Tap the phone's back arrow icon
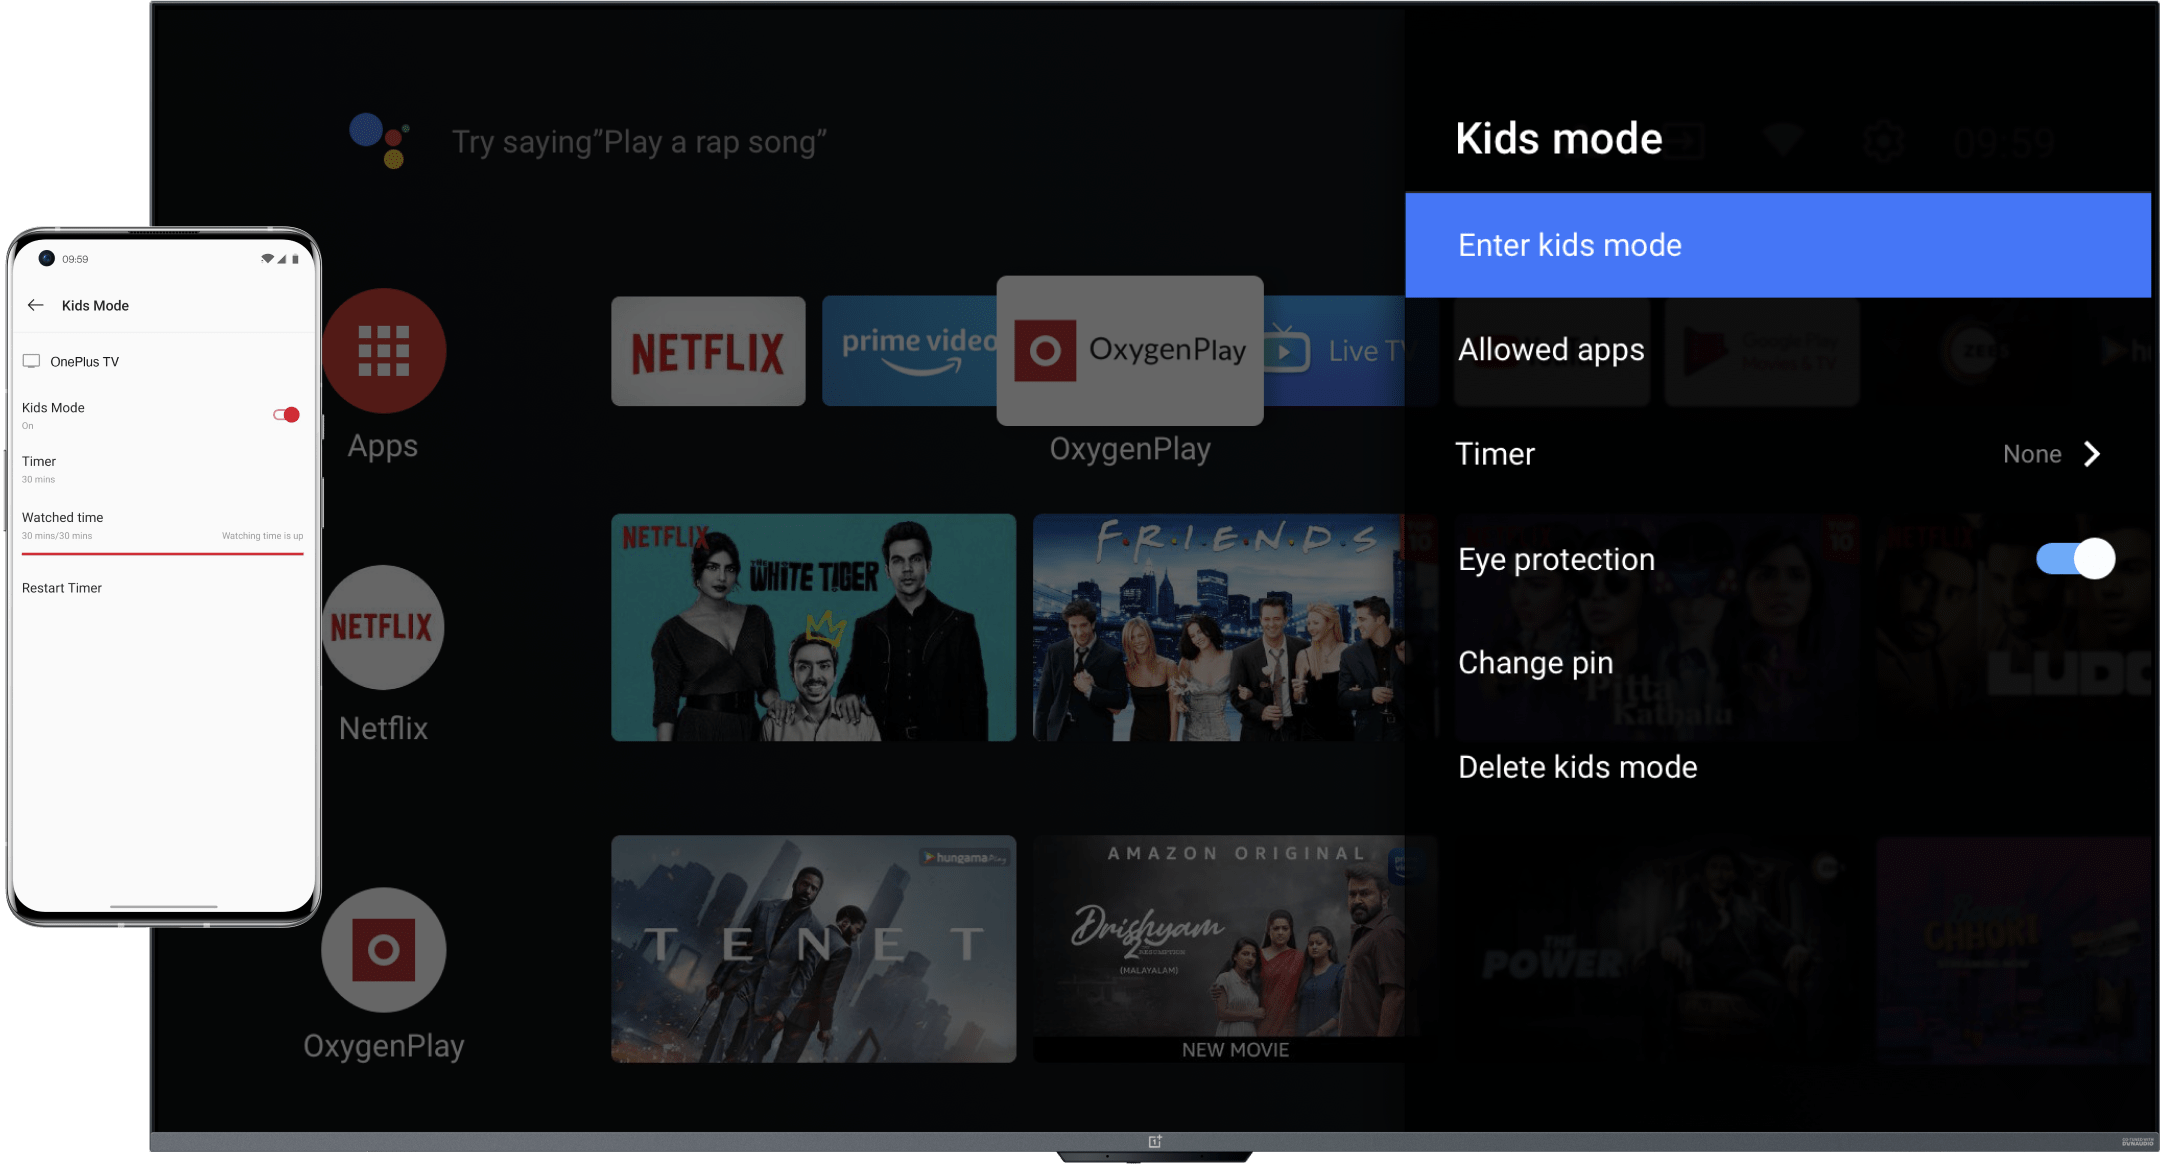The width and height of the screenshot is (2160, 1164). click(x=36, y=305)
